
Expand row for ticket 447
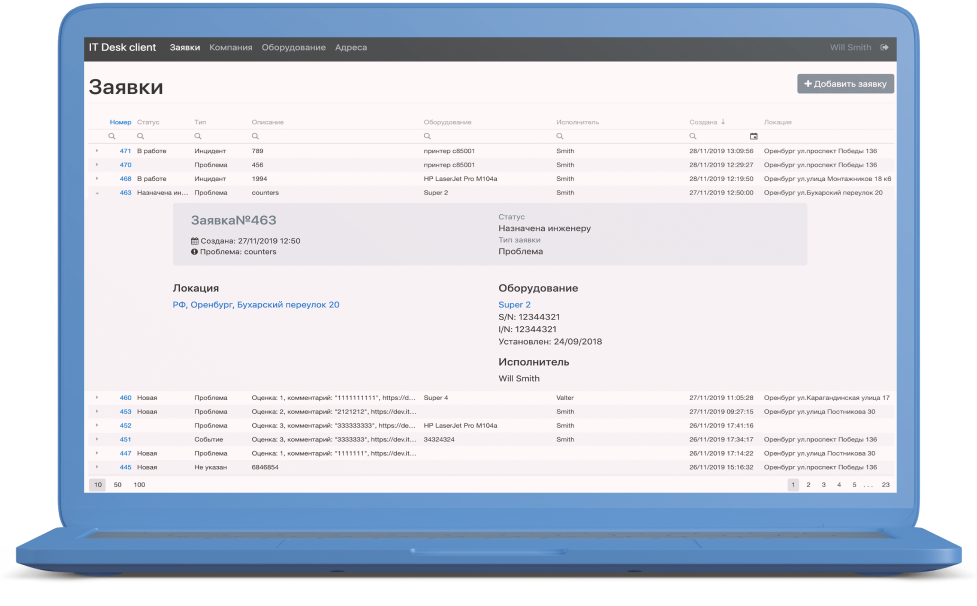pos(97,453)
